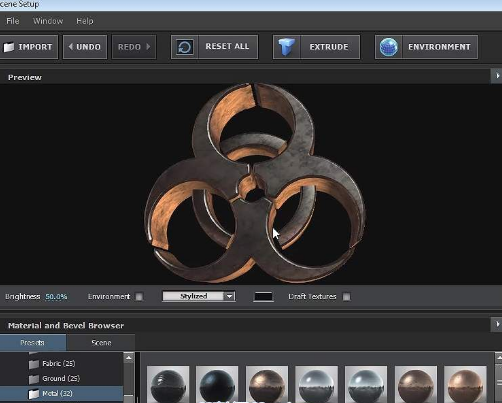
Task: Collapse the Material and Bevel Browser arrow
Action: click(x=497, y=324)
